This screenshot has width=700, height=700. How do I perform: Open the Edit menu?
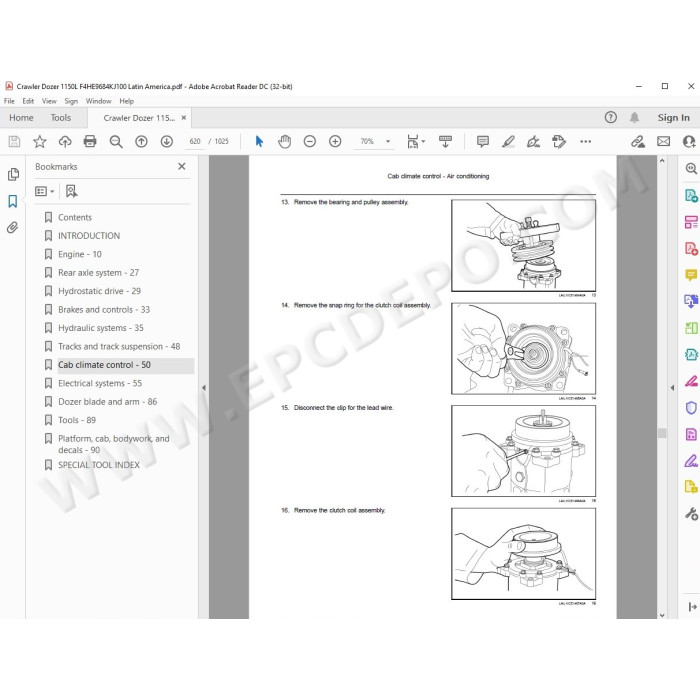(x=28, y=101)
